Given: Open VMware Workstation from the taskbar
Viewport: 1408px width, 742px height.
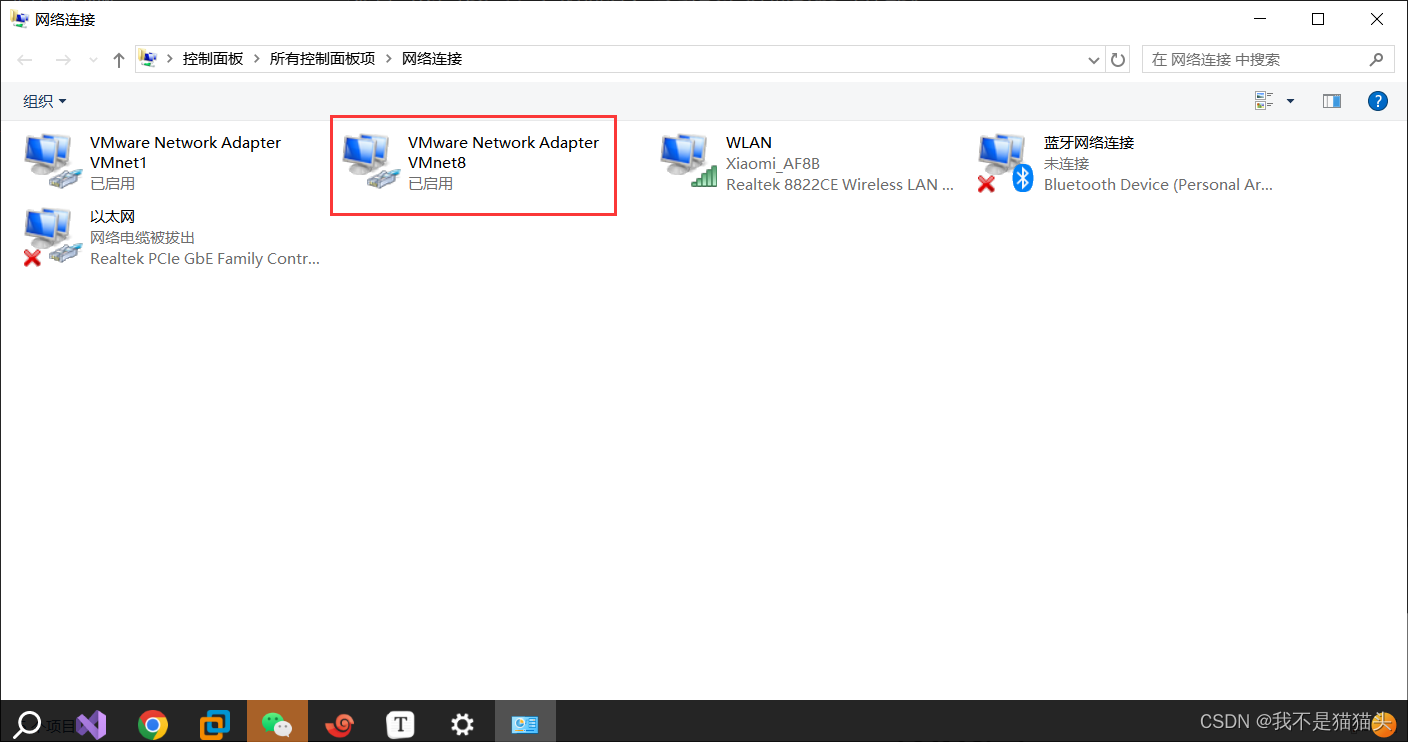Looking at the screenshot, I should point(215,723).
